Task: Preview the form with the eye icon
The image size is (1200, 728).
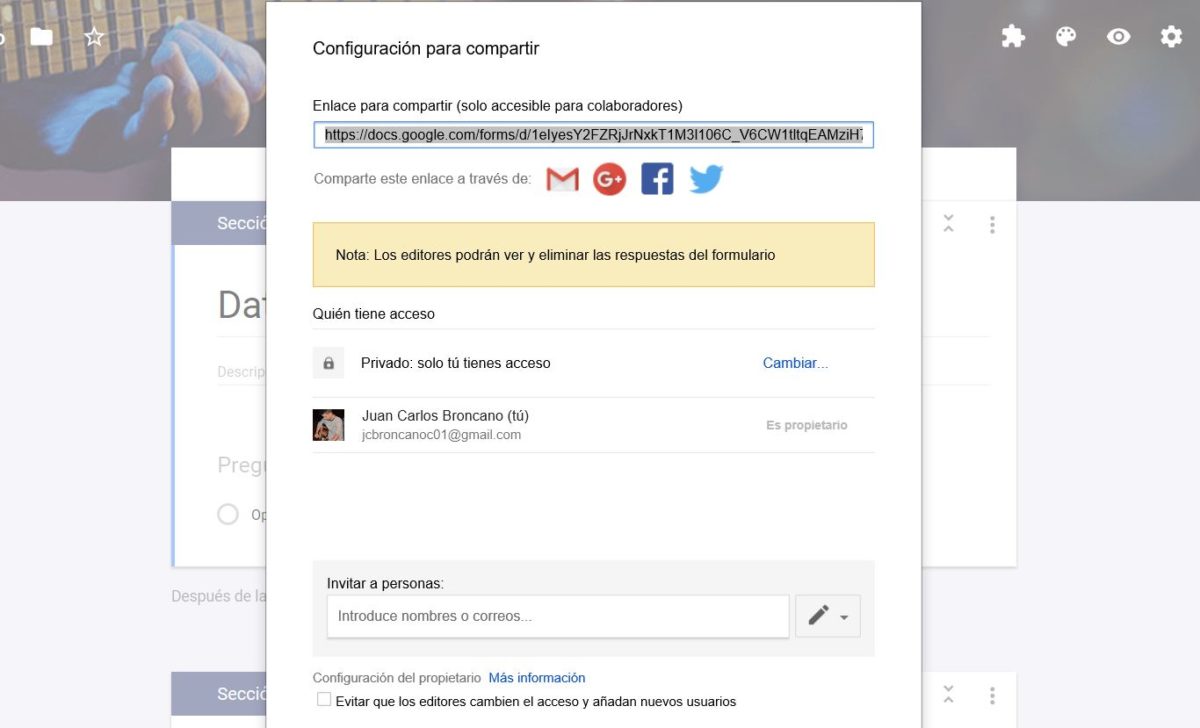Action: 1118,35
